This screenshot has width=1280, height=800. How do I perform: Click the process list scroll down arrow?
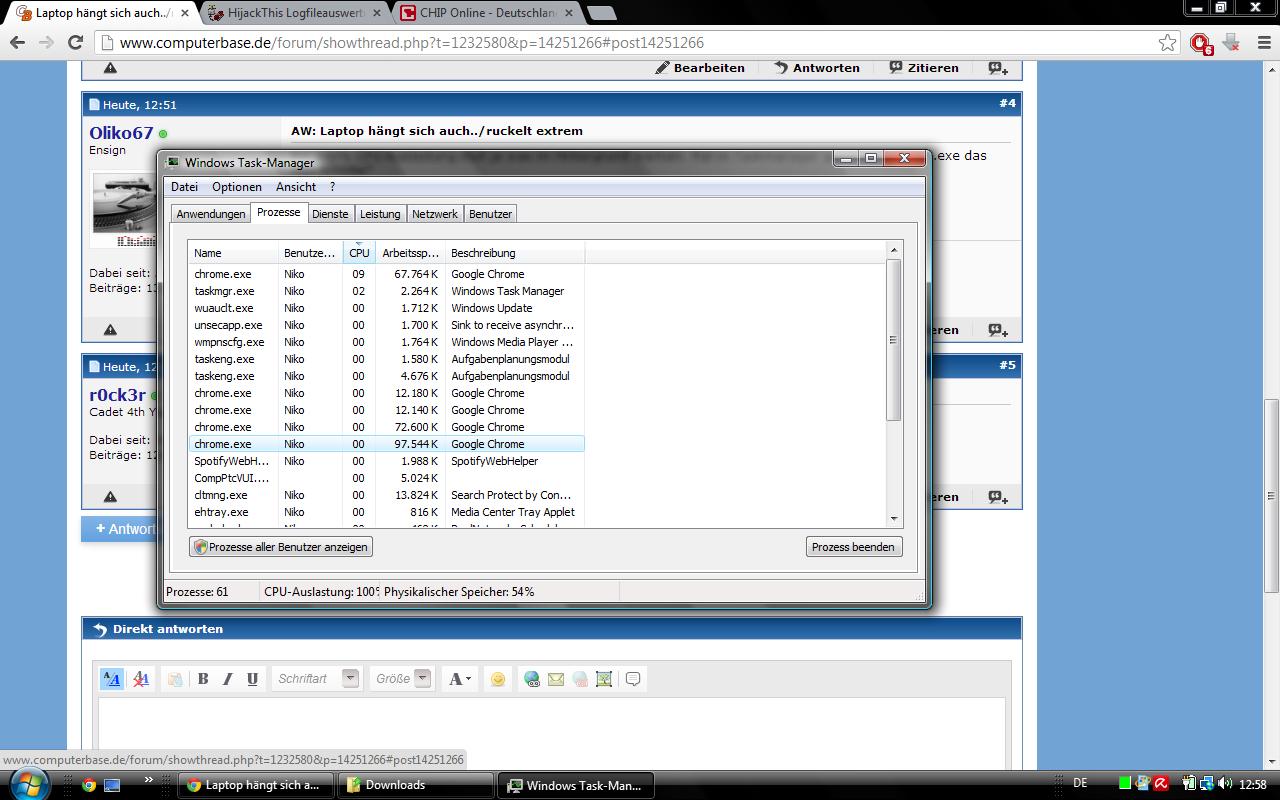[894, 519]
